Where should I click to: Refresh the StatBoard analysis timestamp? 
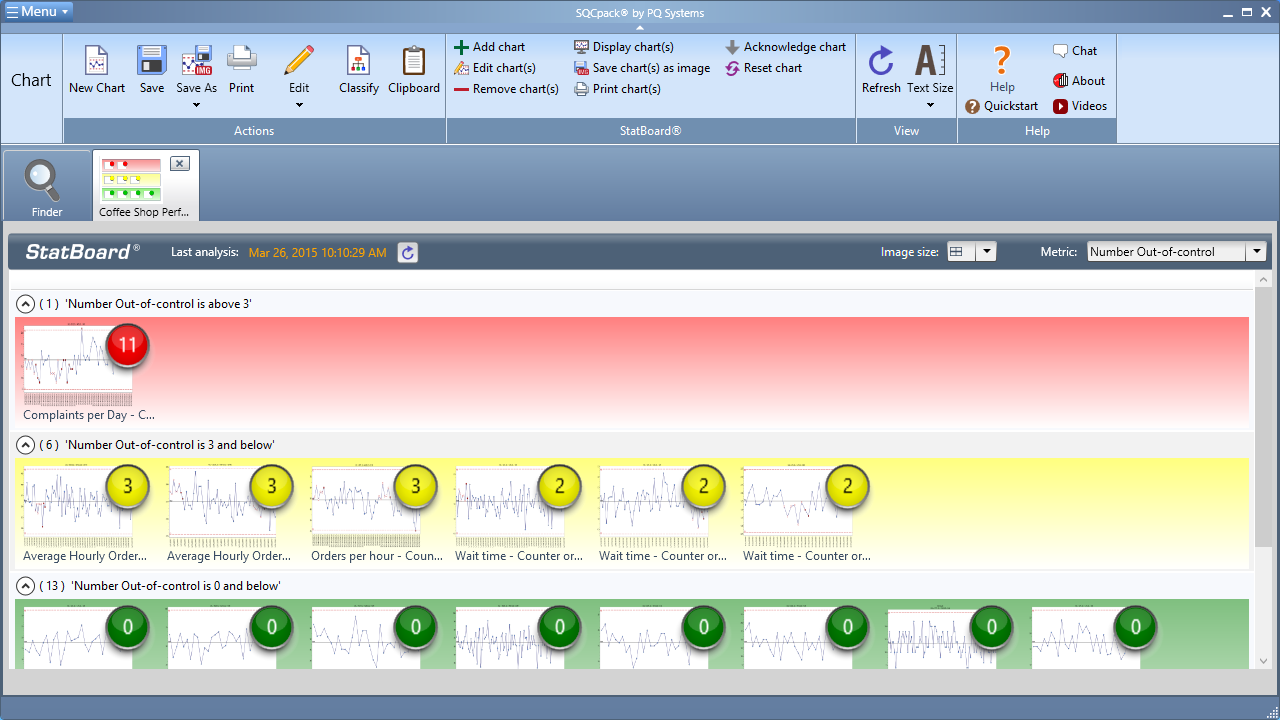(x=407, y=252)
